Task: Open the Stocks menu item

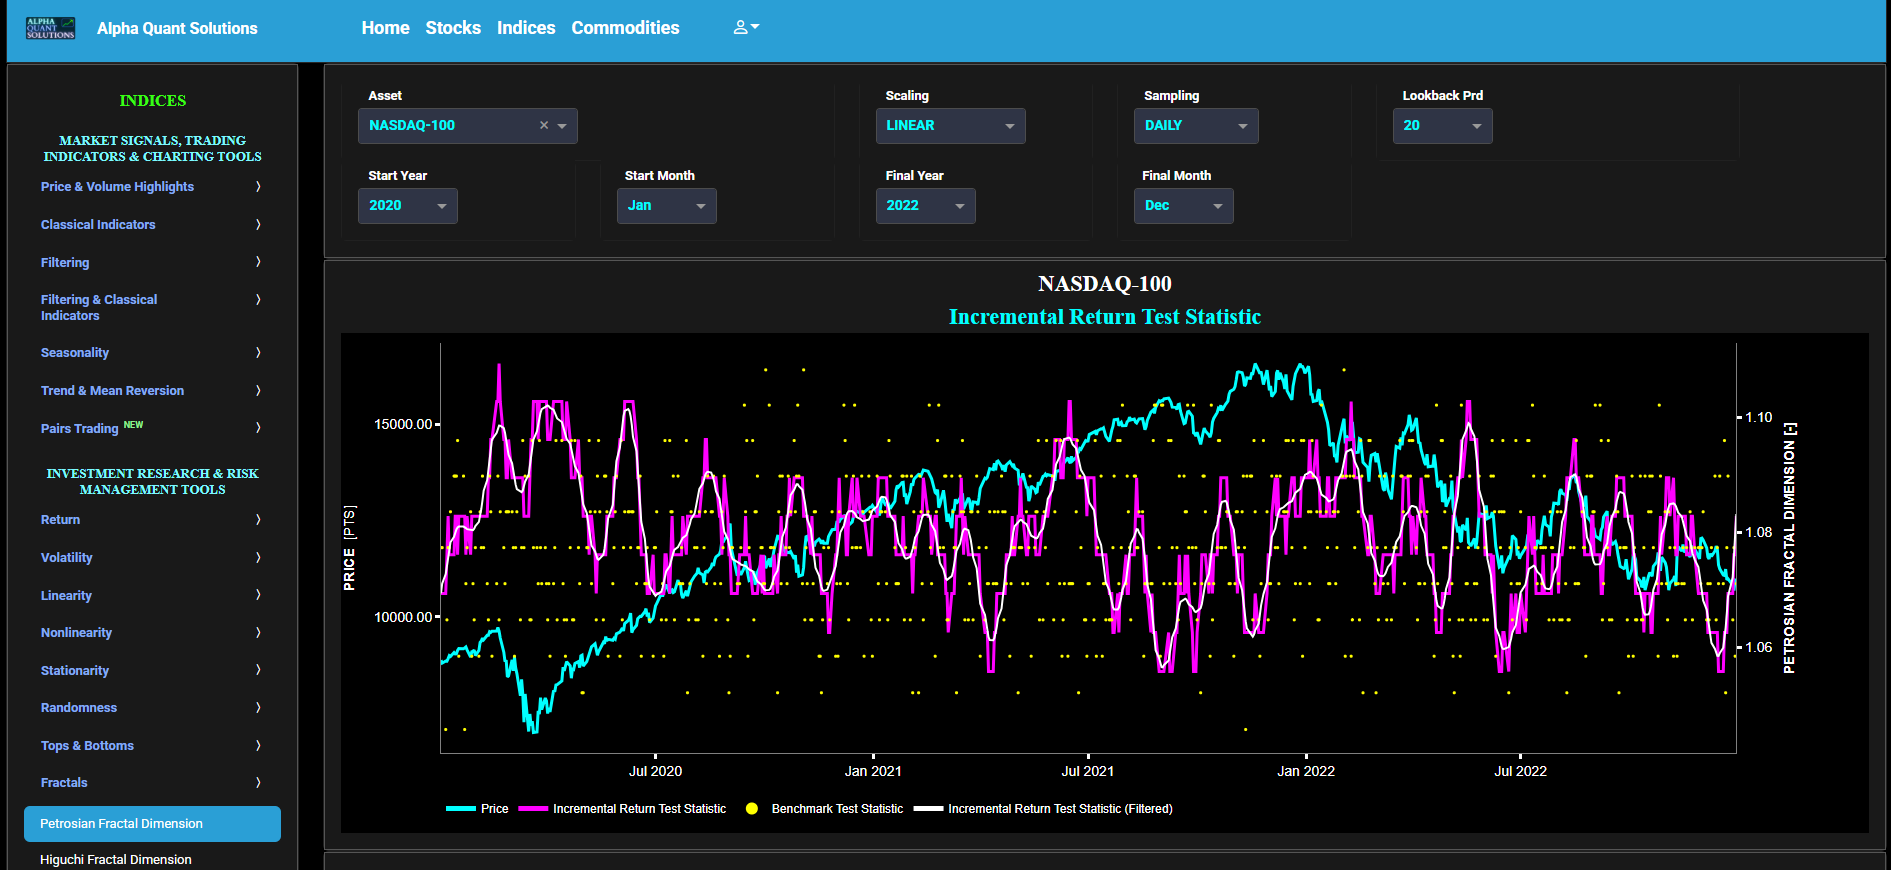Action: [x=453, y=28]
